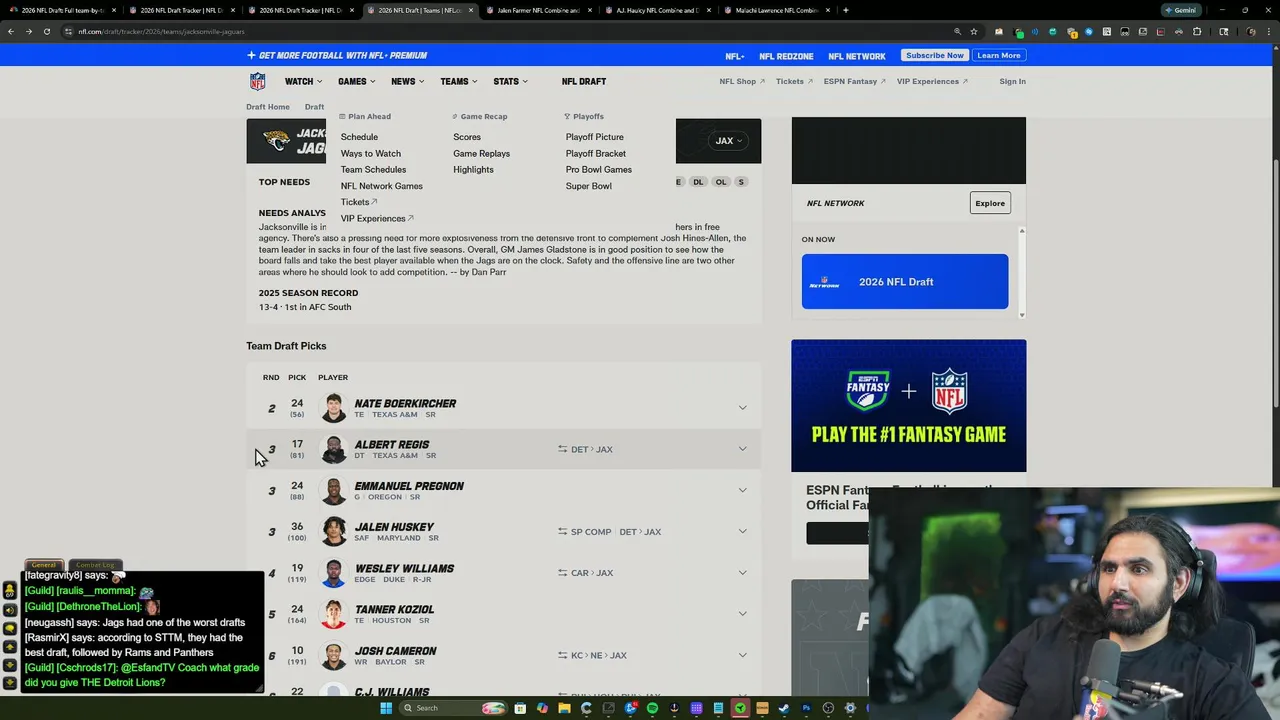
Task: Reload the page with browser refresh icon
Action: (46, 31)
